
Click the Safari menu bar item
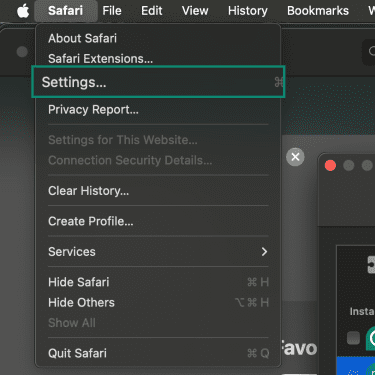click(66, 11)
